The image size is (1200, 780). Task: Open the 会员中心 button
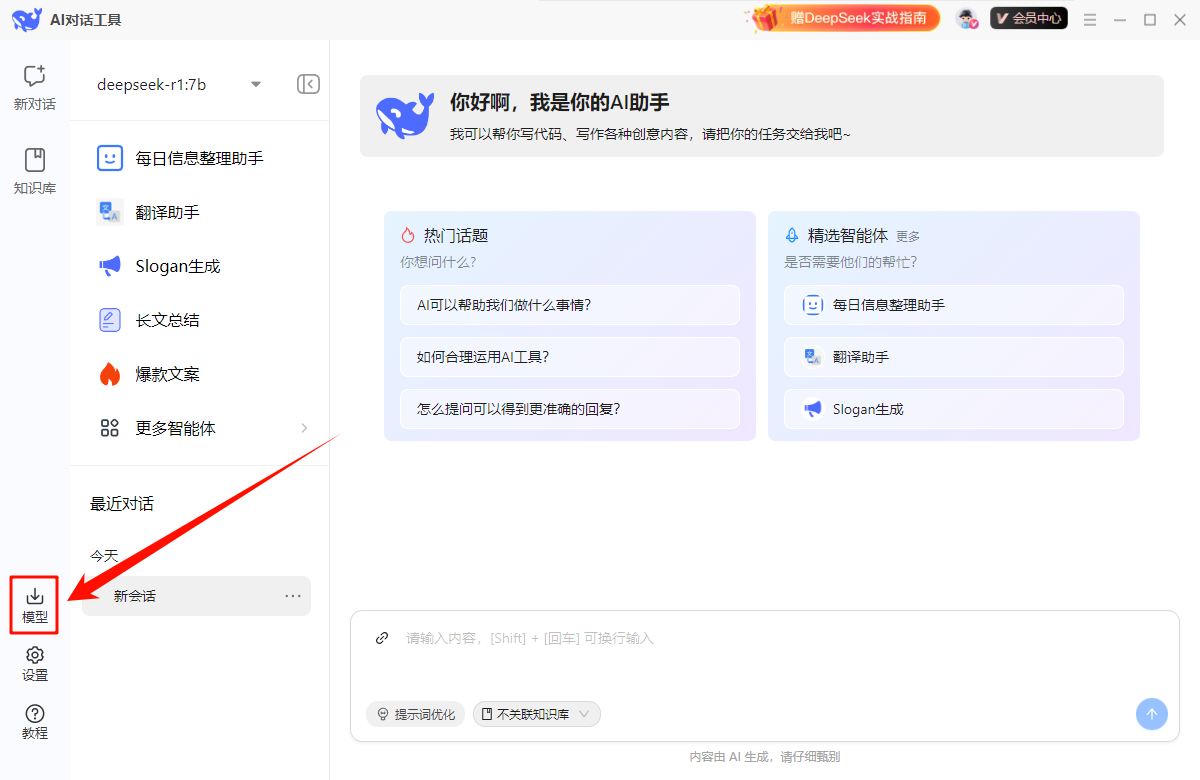click(1028, 18)
